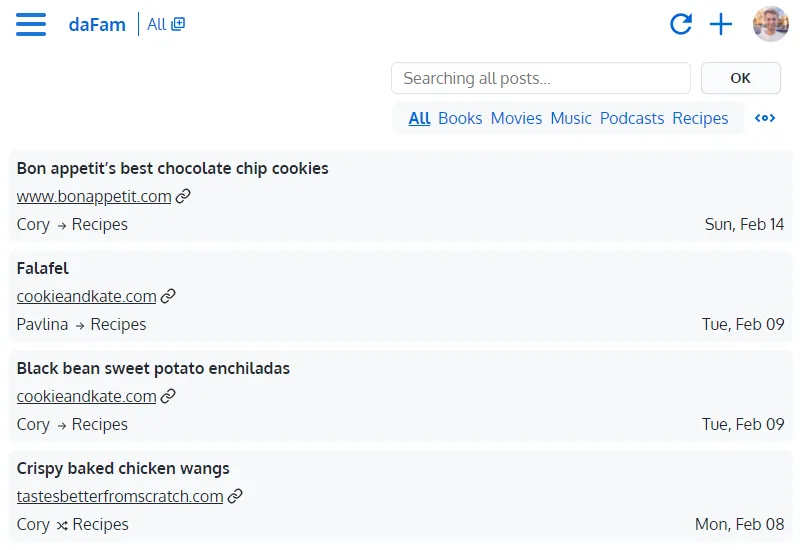801x550 pixels.
Task: Click link icon beside www.bonappetit.com
Action: point(183,196)
